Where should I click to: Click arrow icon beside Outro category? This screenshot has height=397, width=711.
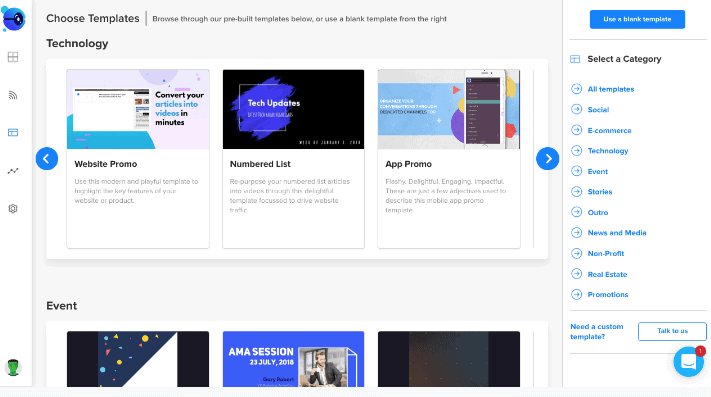tap(576, 212)
